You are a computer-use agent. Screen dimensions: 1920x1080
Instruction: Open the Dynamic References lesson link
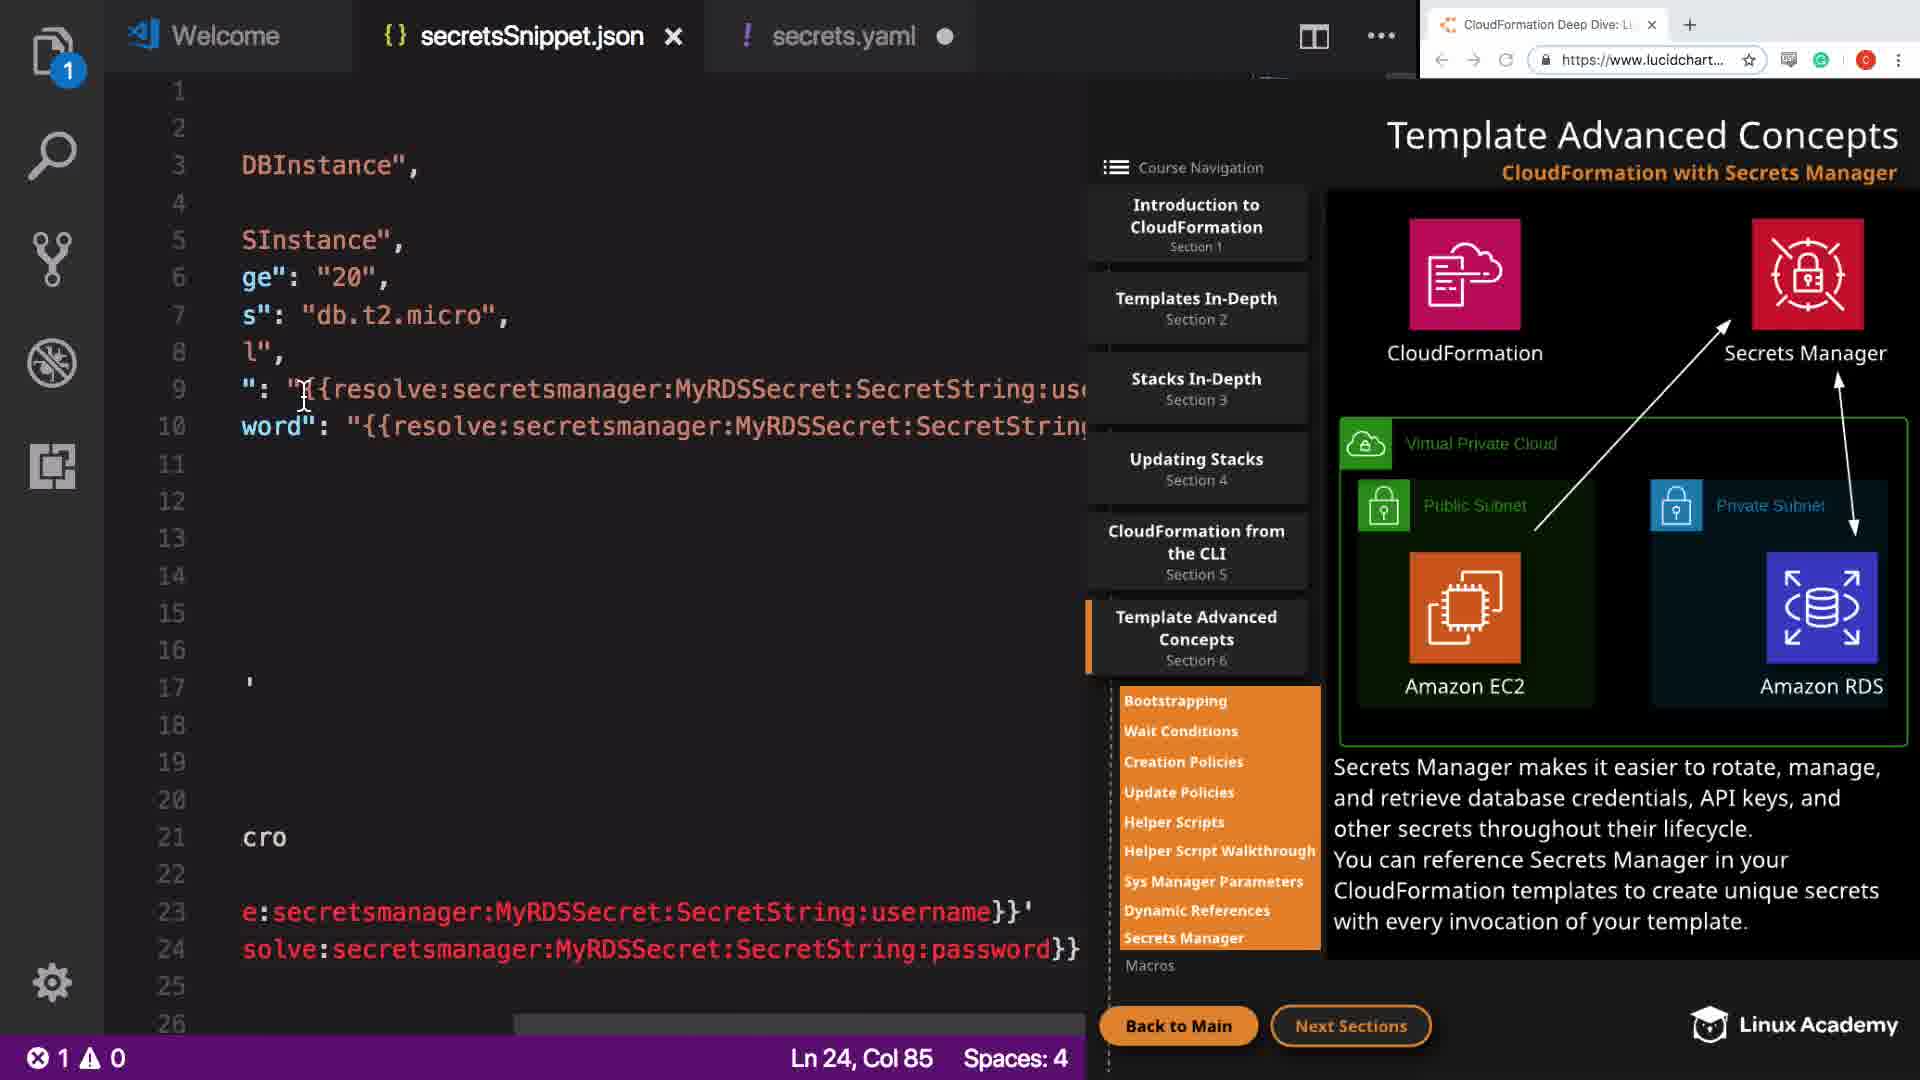1196,910
